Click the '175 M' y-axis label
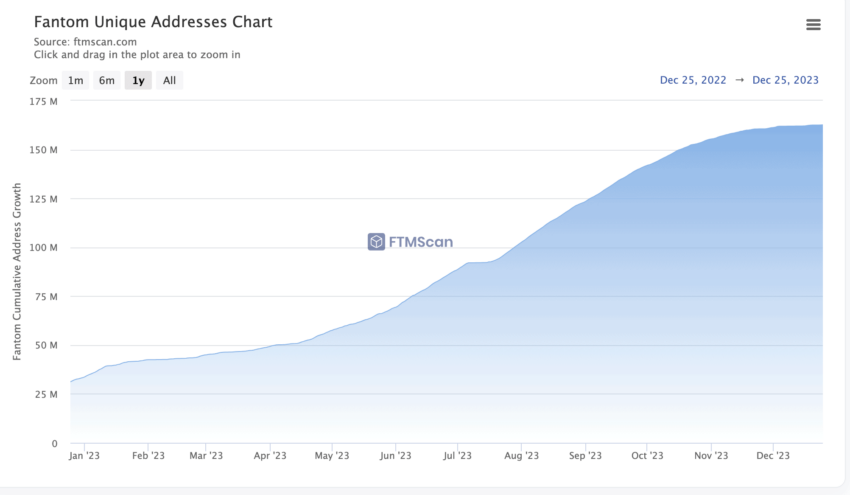850x495 pixels. pos(43,101)
